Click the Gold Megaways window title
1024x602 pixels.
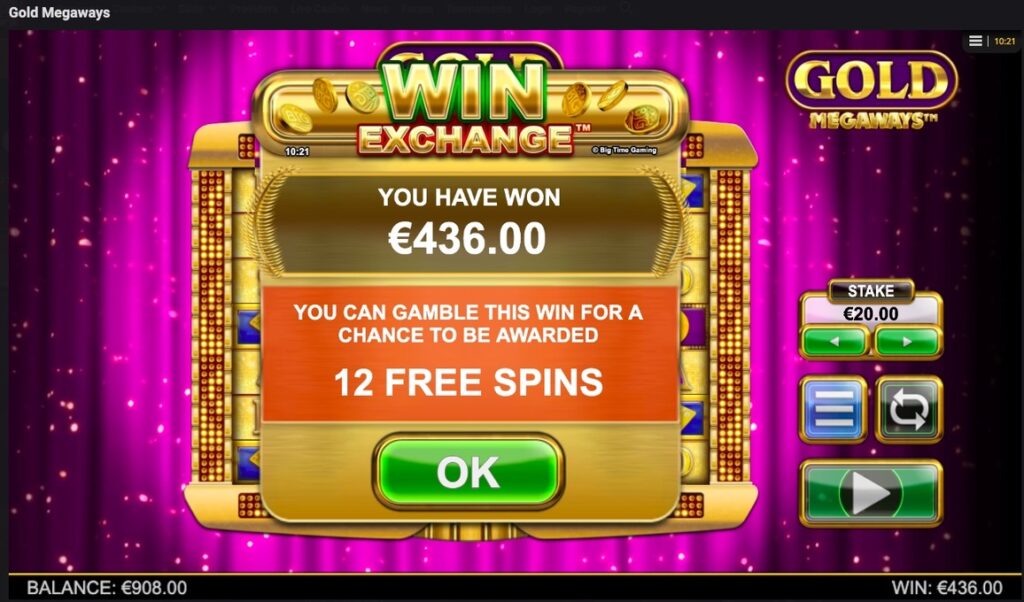click(x=59, y=12)
